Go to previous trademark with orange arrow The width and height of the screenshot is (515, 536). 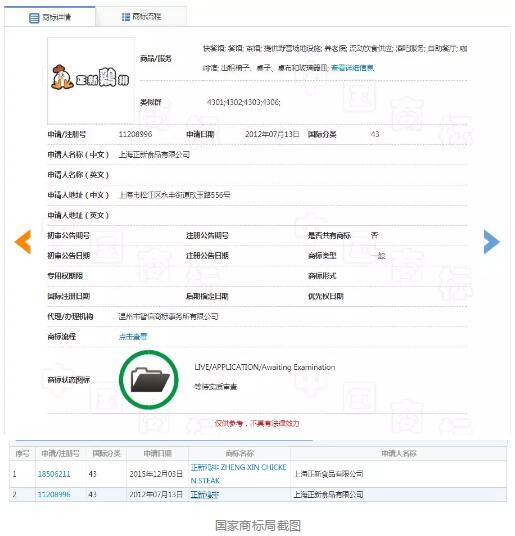tap(23, 242)
